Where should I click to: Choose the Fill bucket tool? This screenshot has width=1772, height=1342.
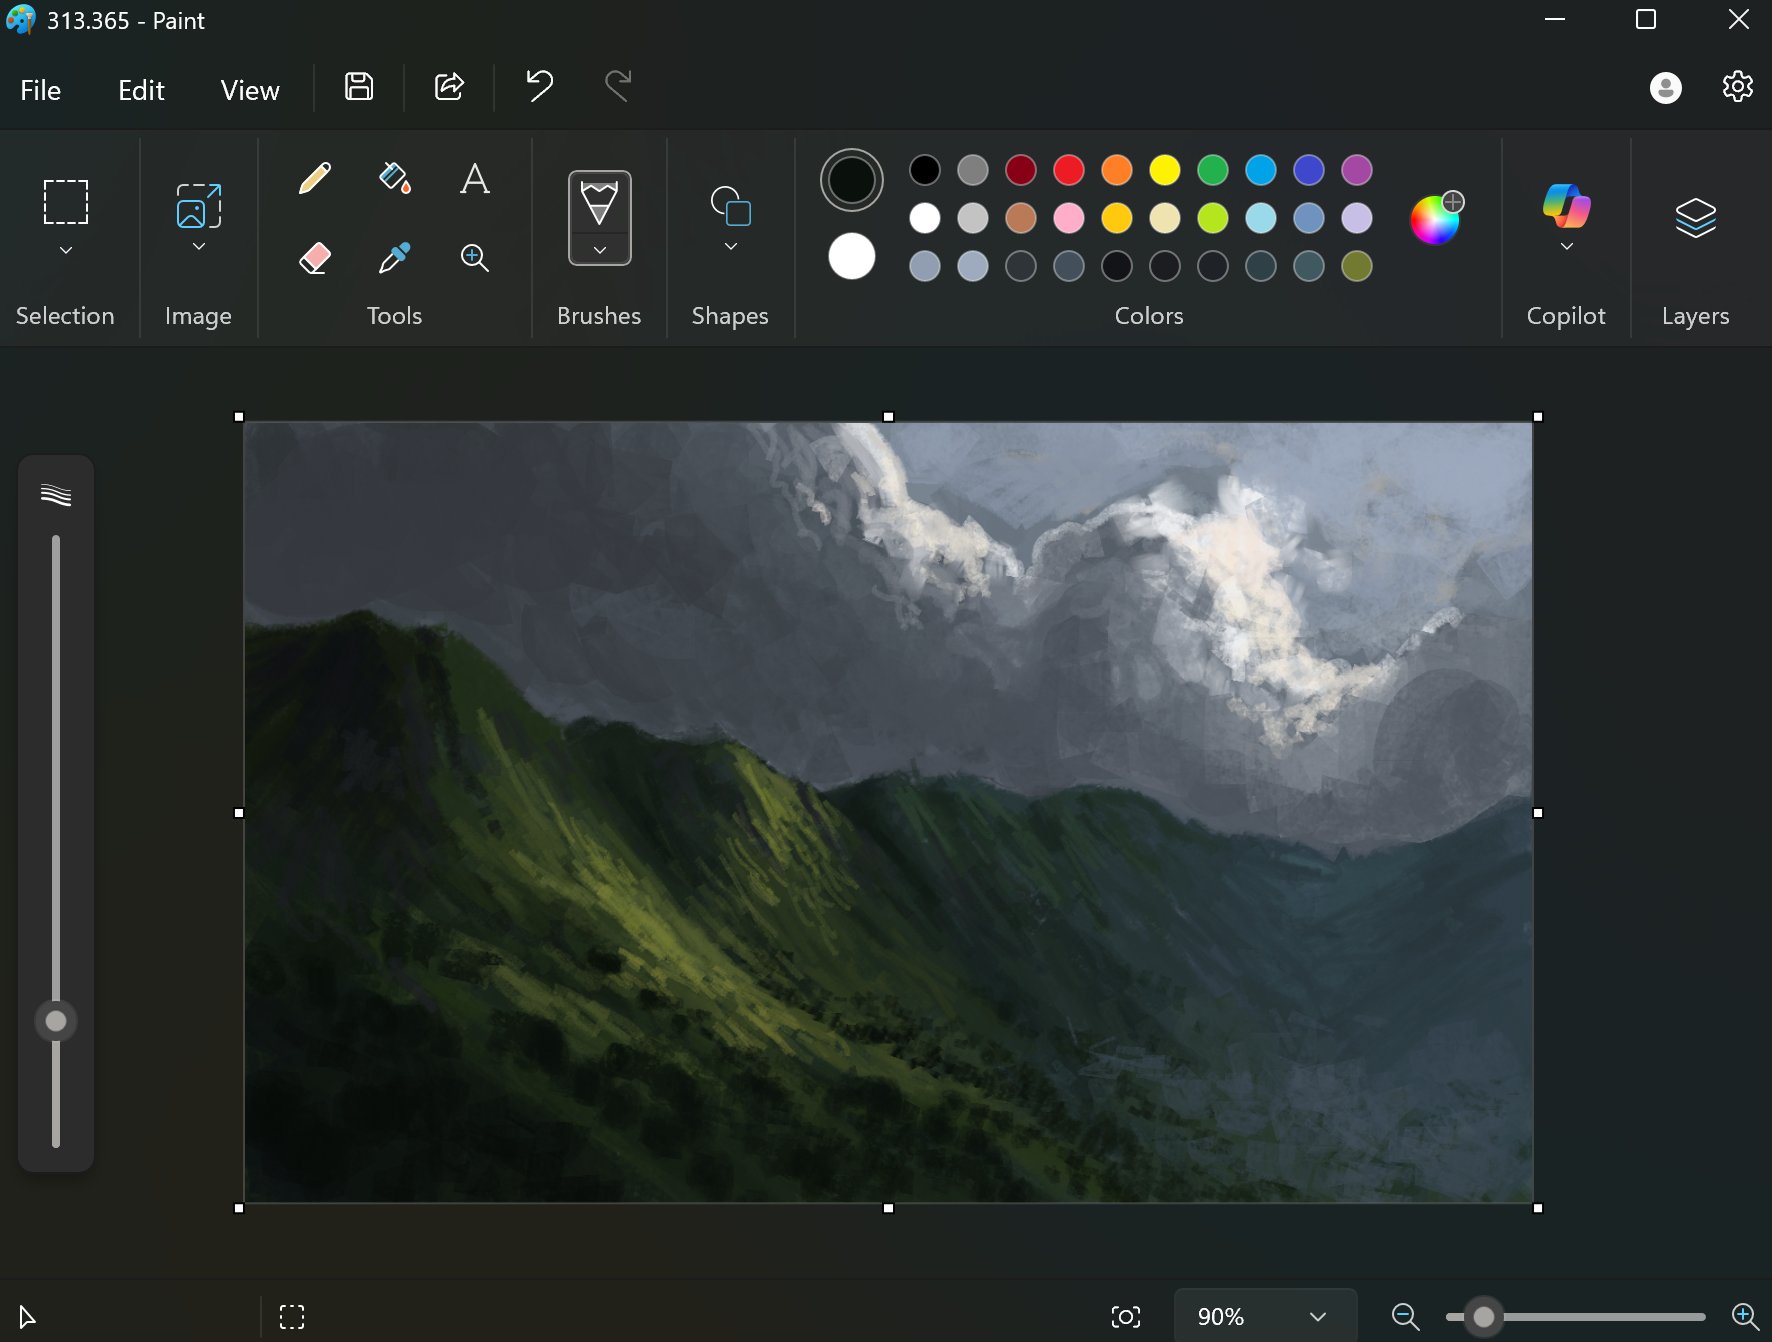coord(395,179)
